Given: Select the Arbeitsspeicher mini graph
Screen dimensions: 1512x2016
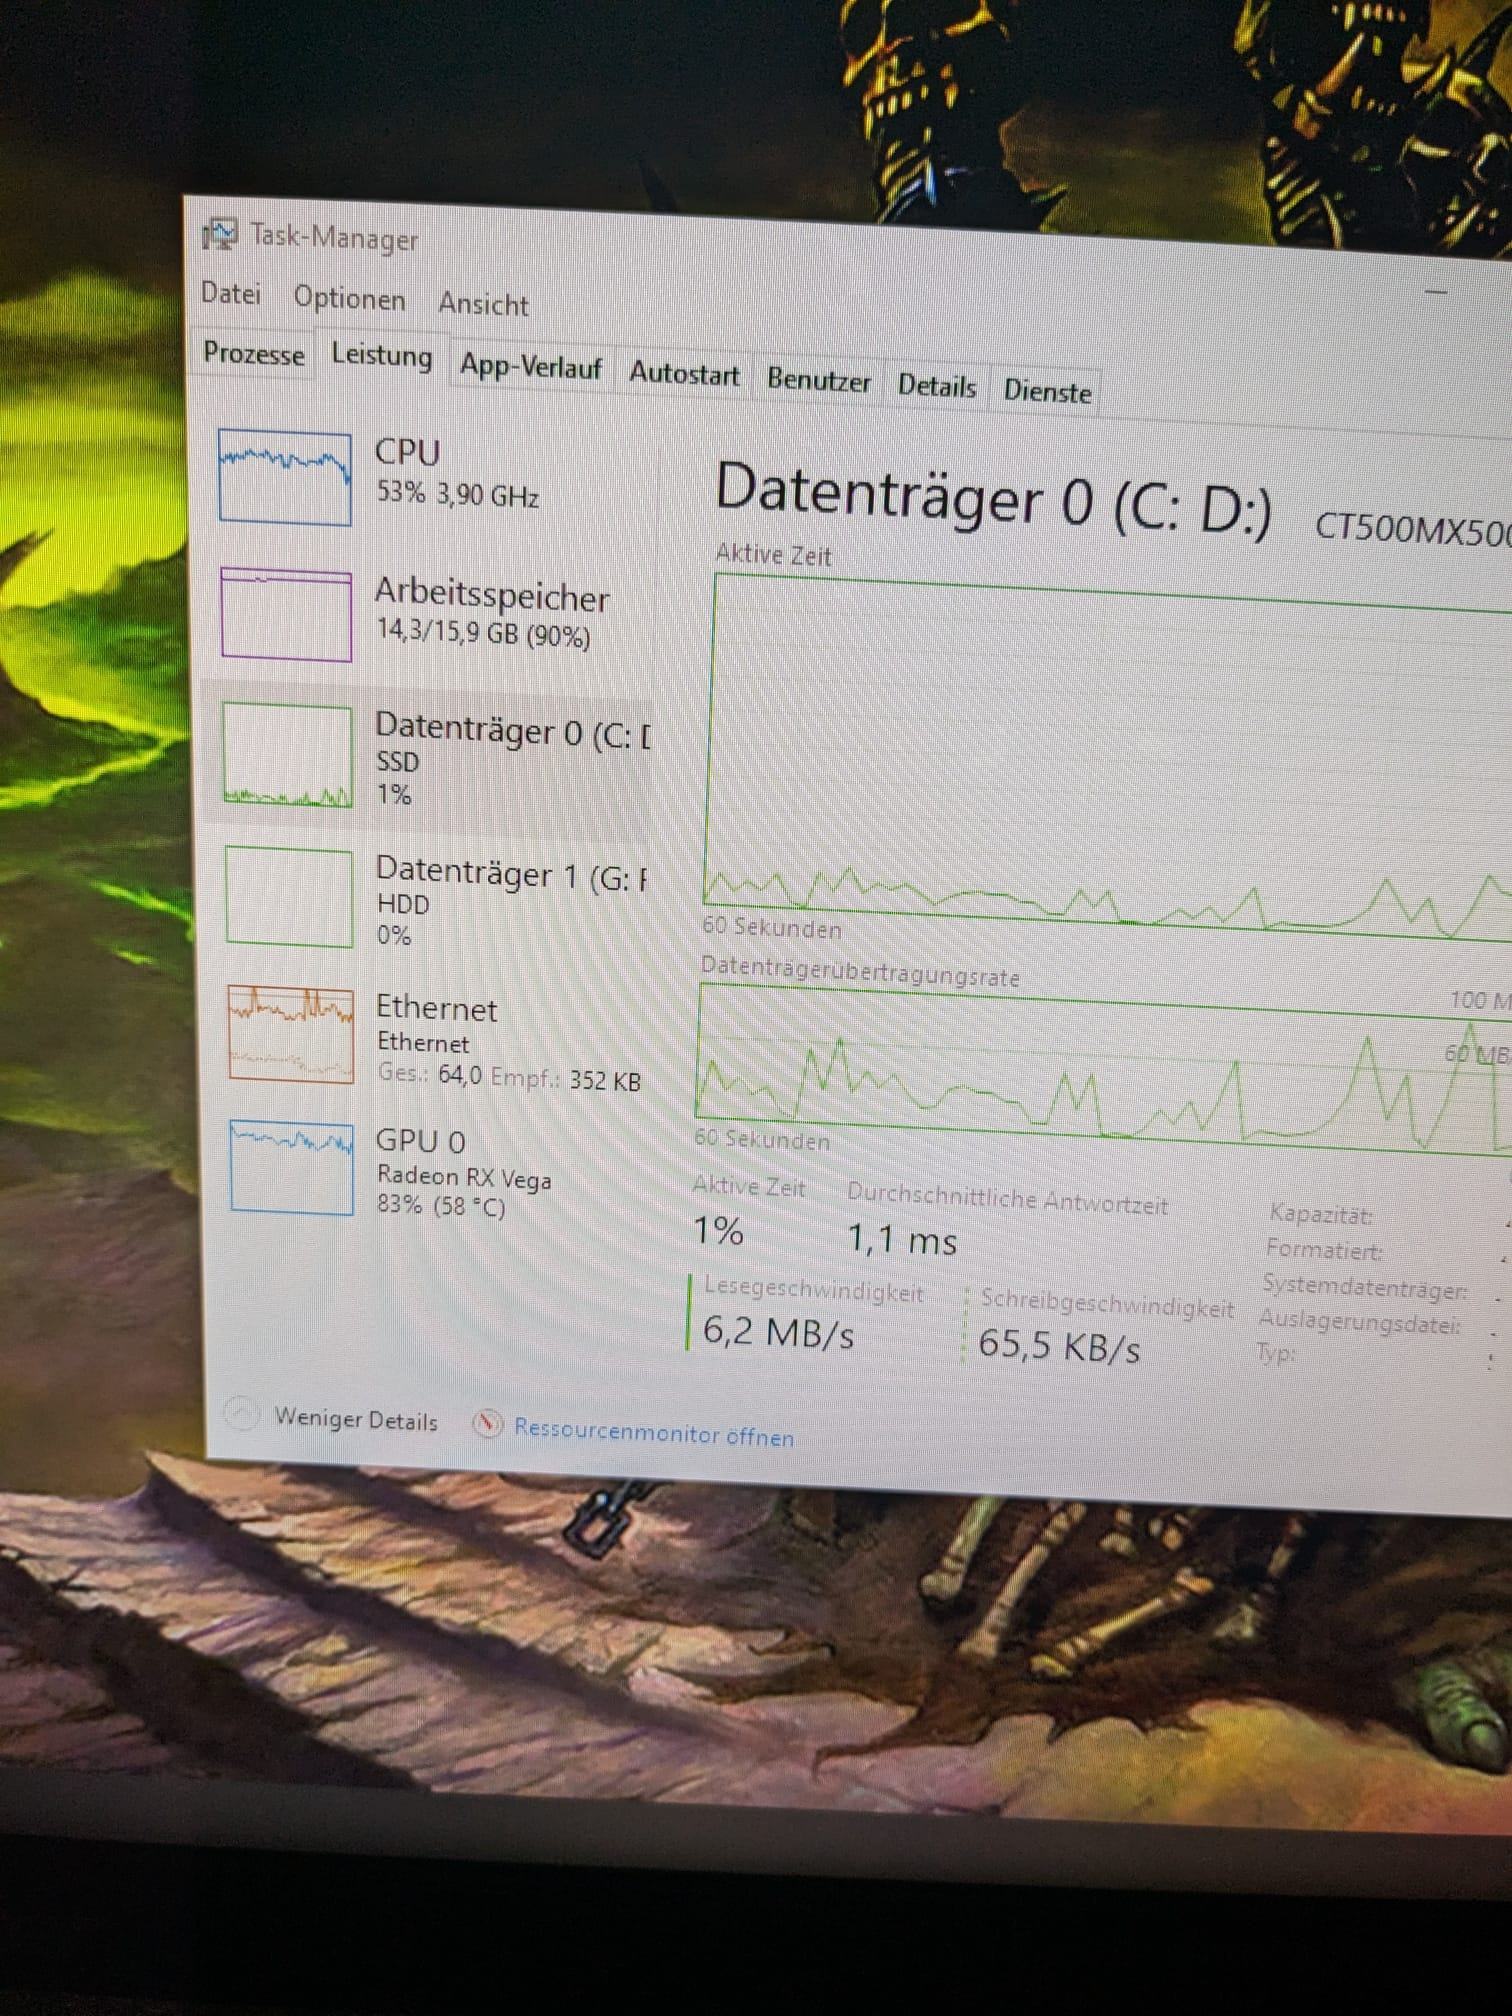Looking at the screenshot, I should (x=286, y=614).
